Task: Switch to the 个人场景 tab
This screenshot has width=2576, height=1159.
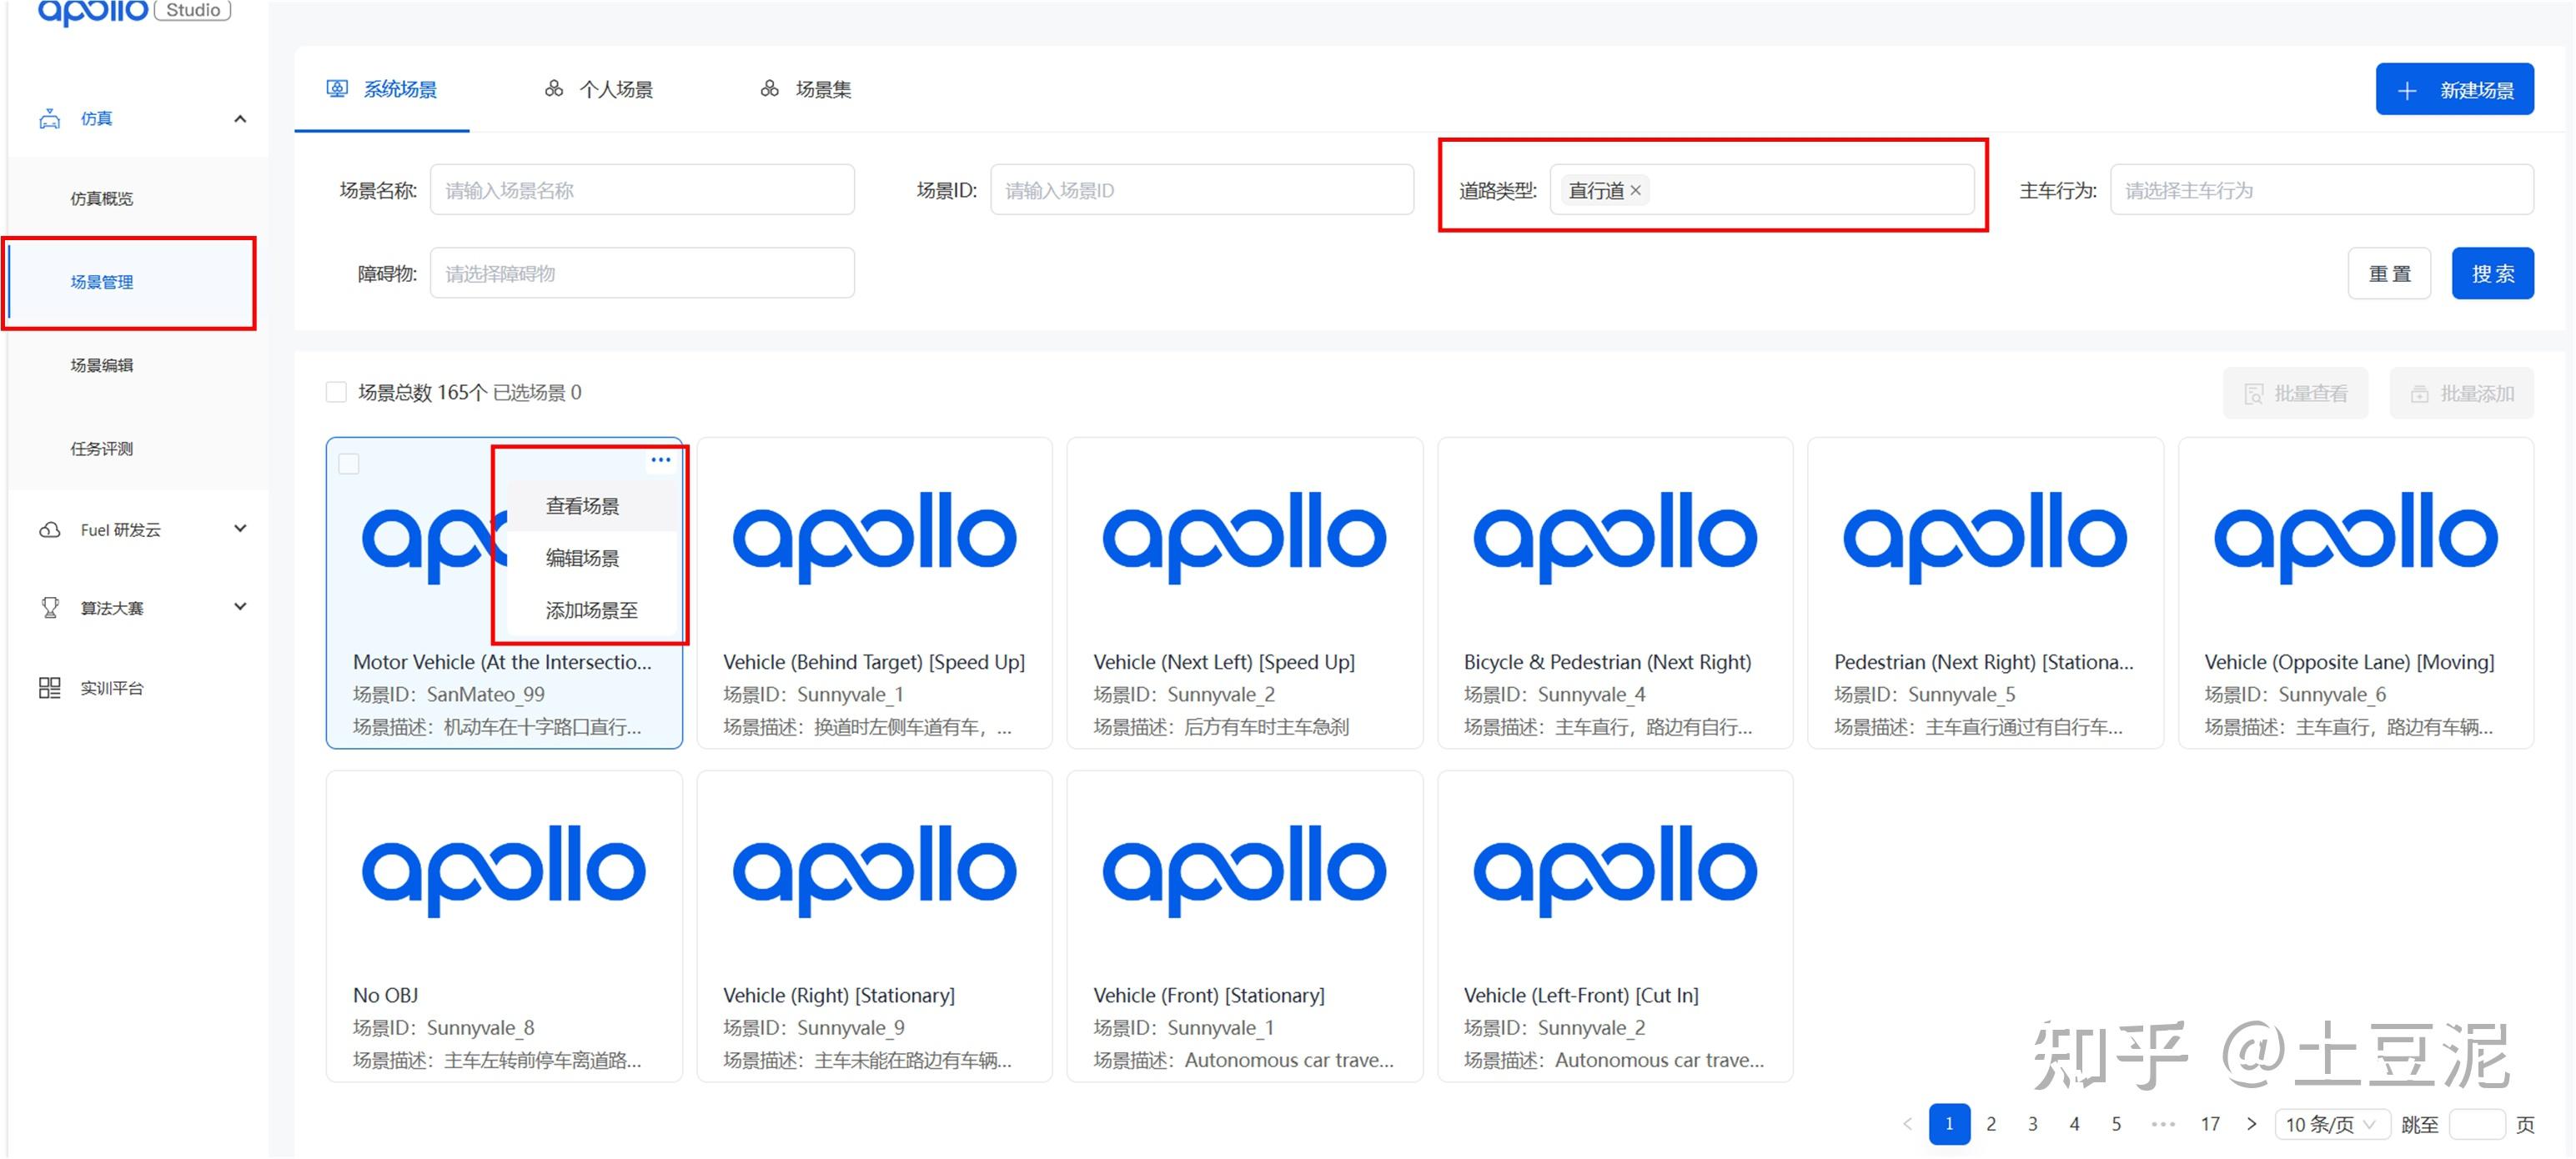Action: click(599, 89)
